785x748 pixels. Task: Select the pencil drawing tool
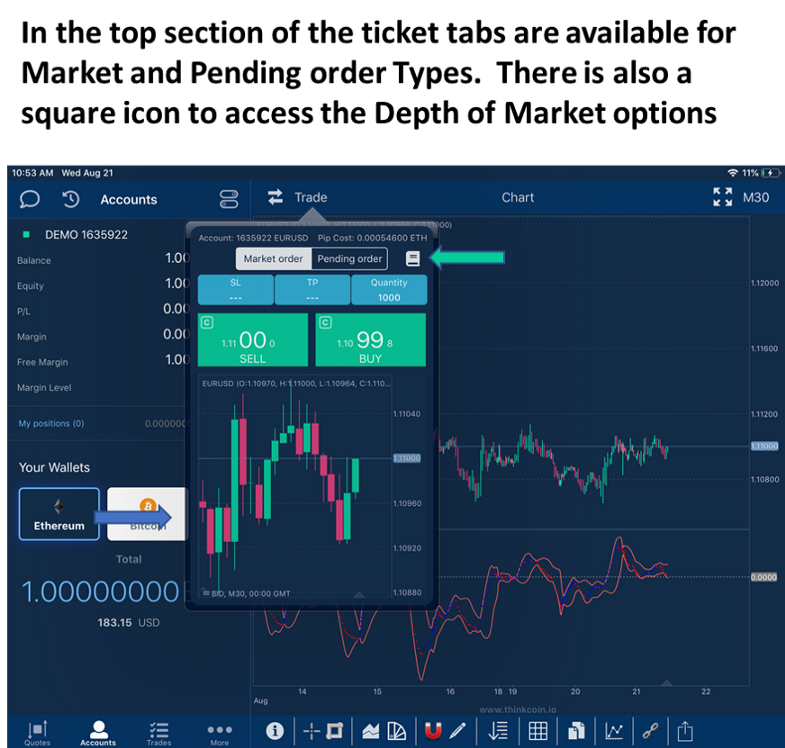458,731
